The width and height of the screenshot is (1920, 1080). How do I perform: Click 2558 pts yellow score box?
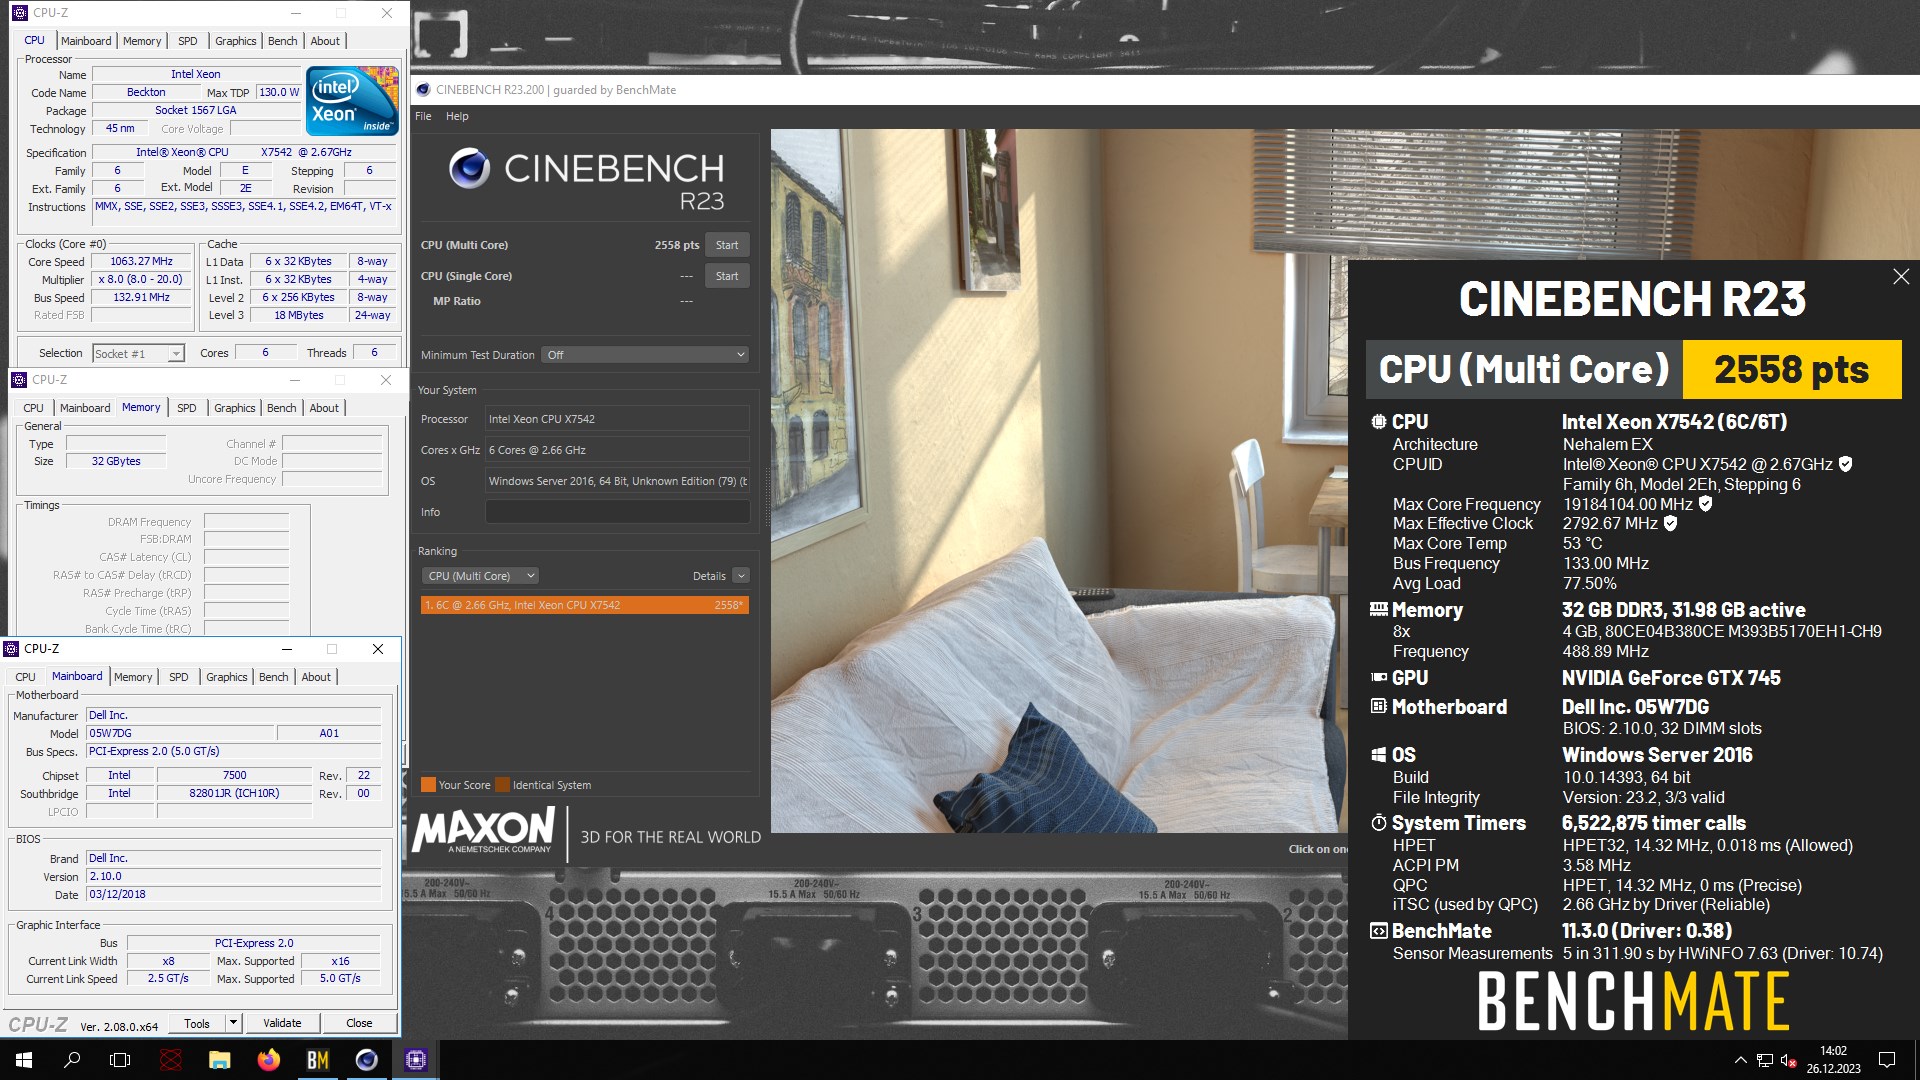tap(1792, 369)
